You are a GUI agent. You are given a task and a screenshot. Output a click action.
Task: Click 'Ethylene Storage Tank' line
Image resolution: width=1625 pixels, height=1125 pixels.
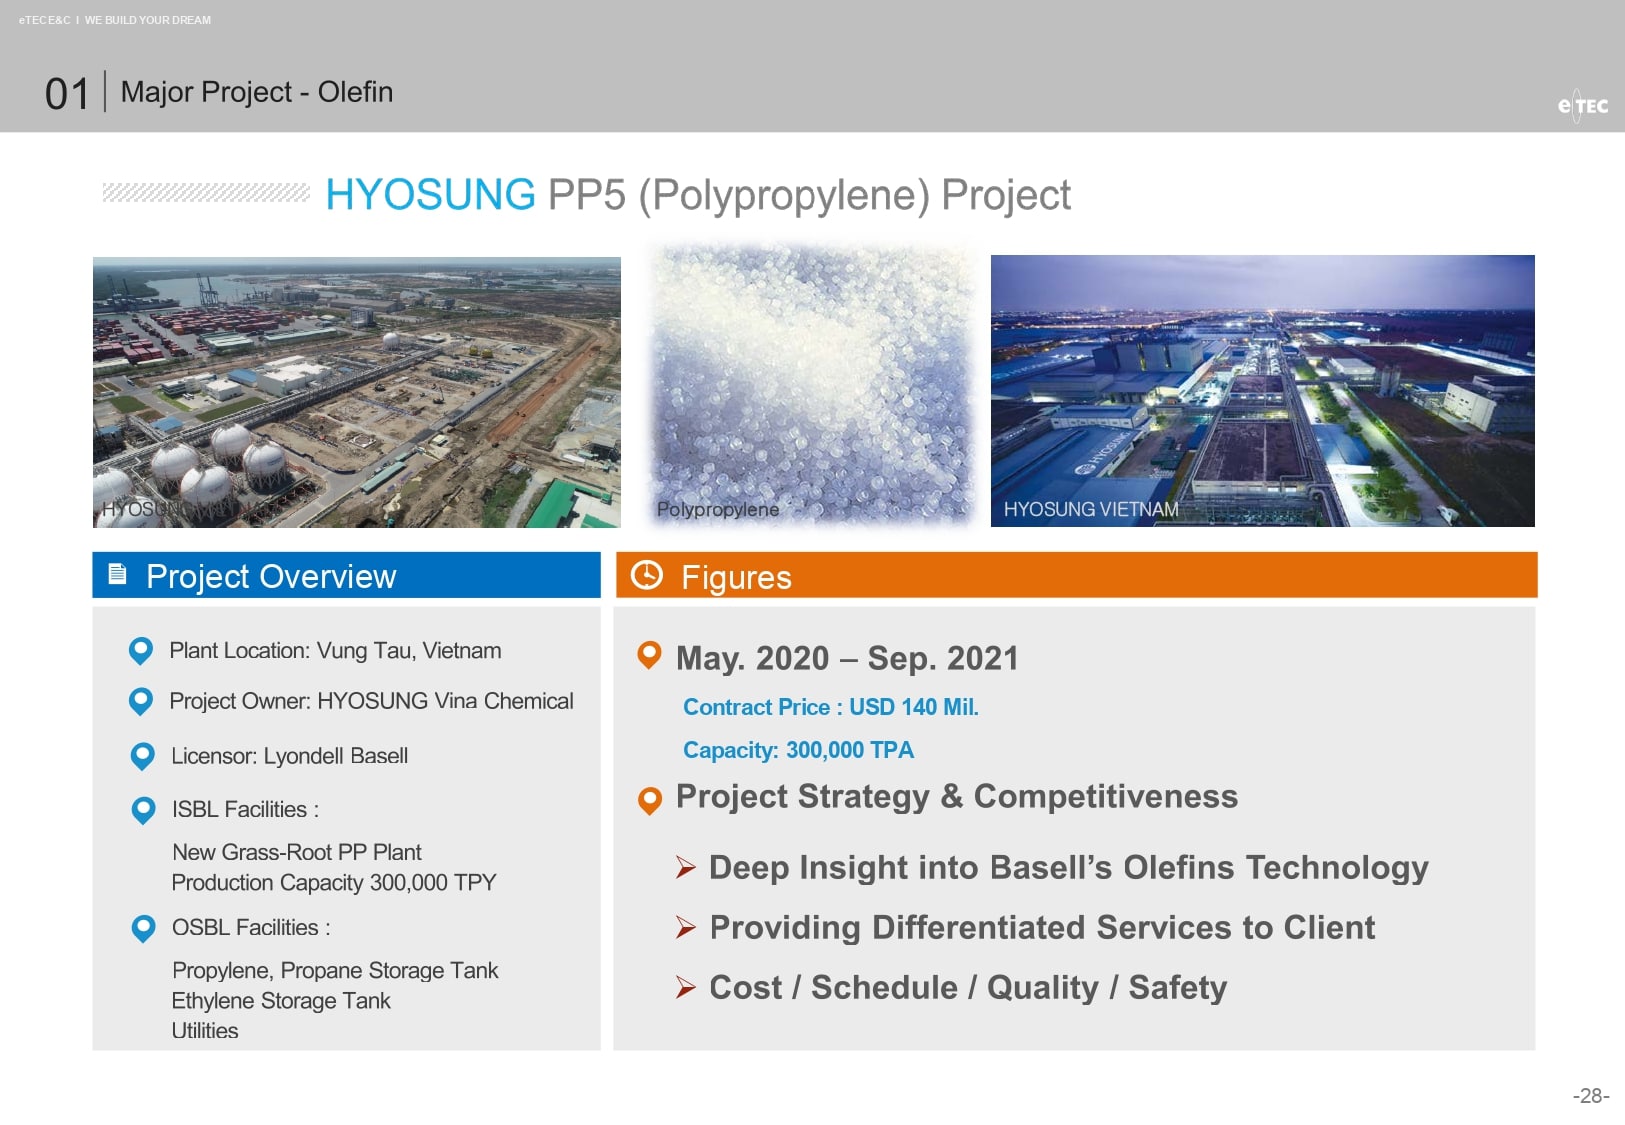281,1000
